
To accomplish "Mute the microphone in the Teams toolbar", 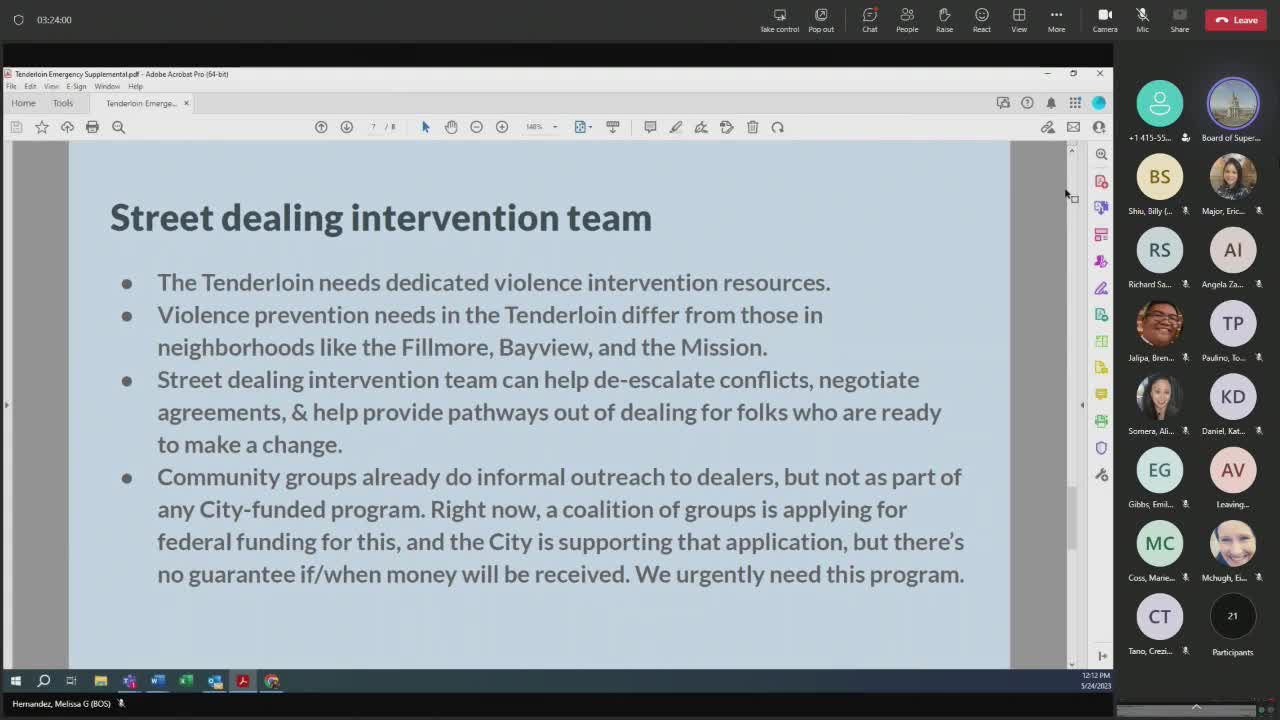I will [1142, 20].
